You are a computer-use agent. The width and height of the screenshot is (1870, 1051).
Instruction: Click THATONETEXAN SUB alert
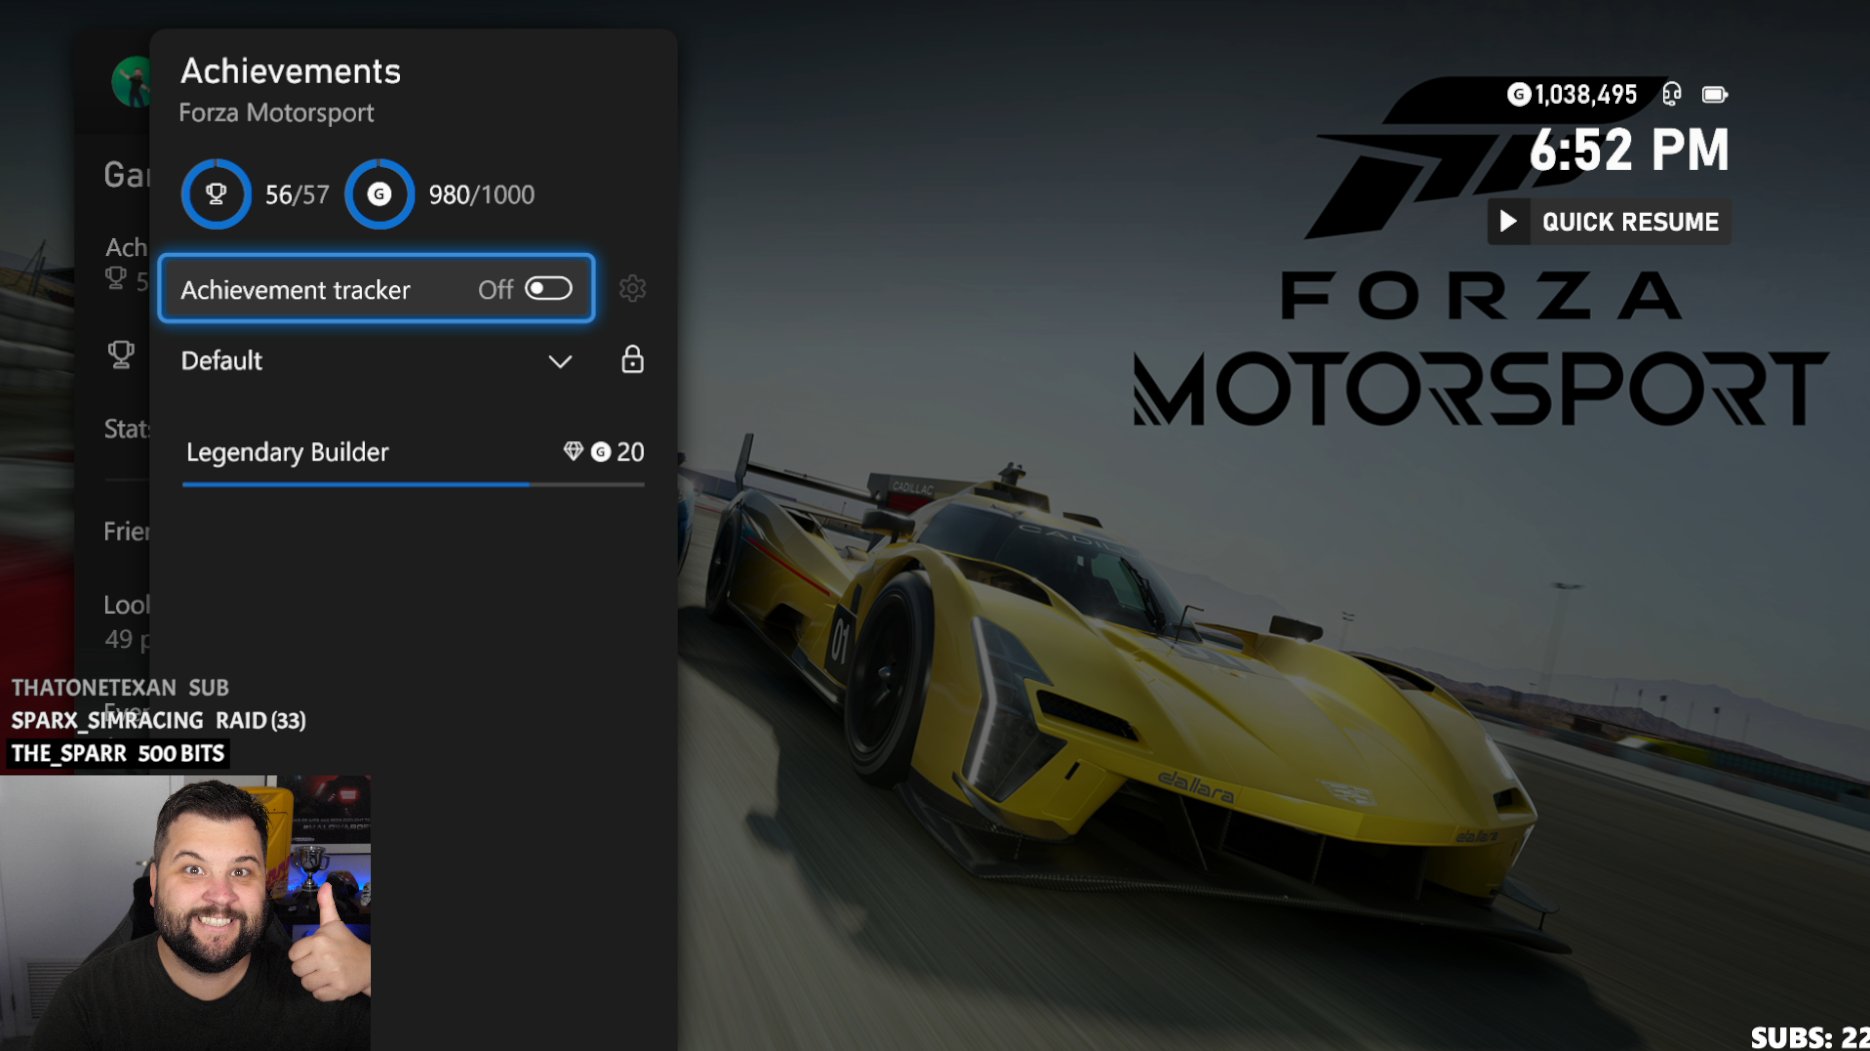120,687
